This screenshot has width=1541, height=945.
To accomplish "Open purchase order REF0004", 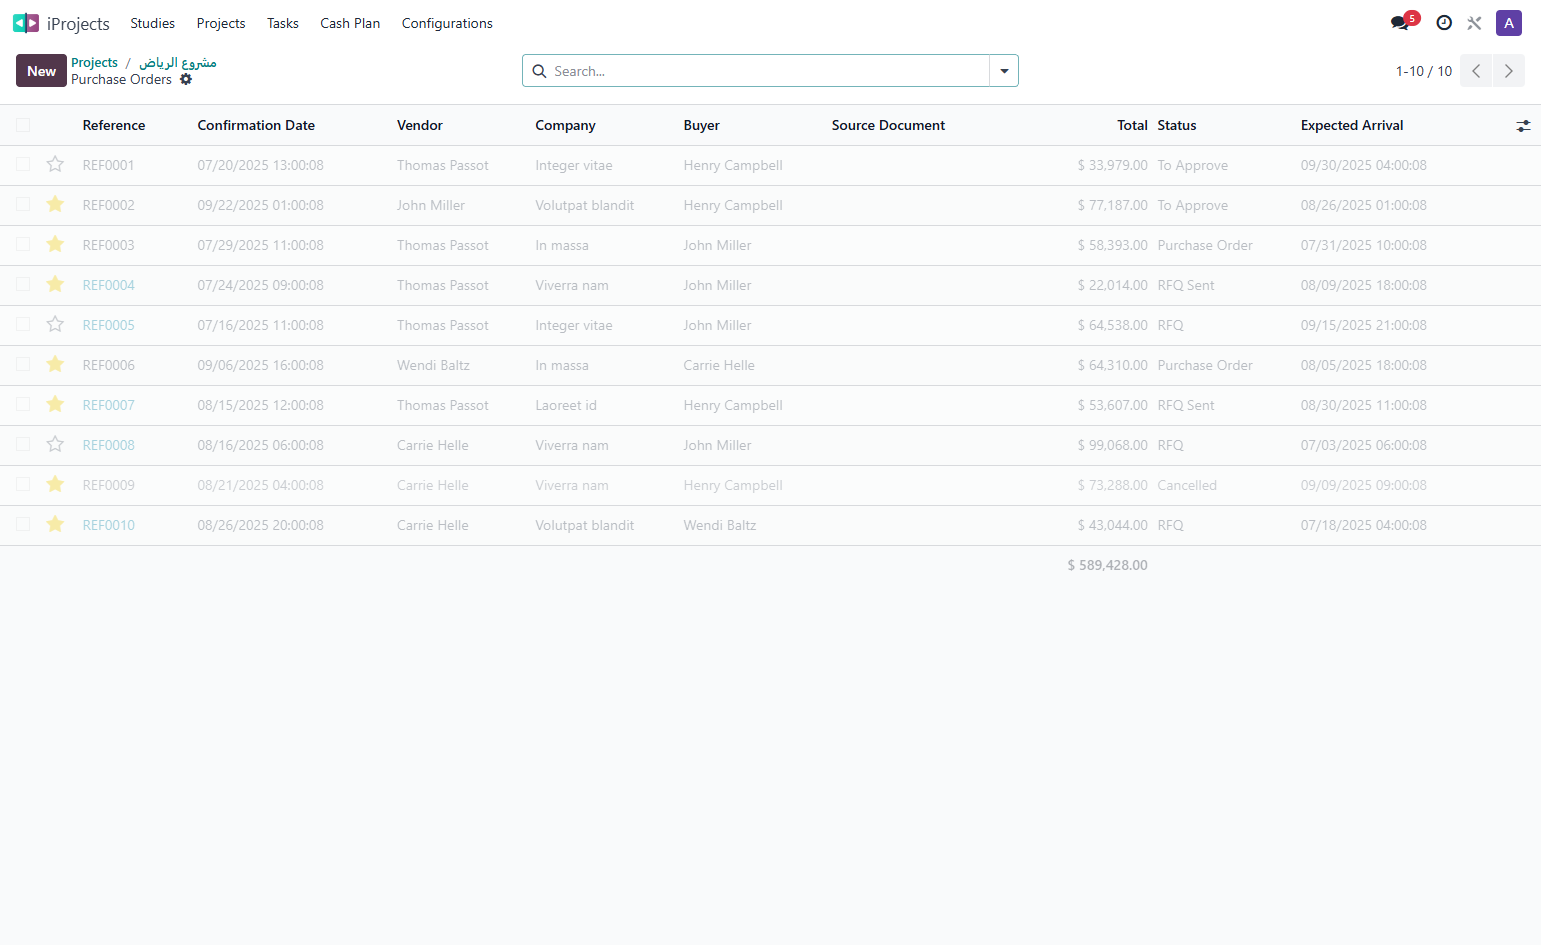I will tap(109, 285).
